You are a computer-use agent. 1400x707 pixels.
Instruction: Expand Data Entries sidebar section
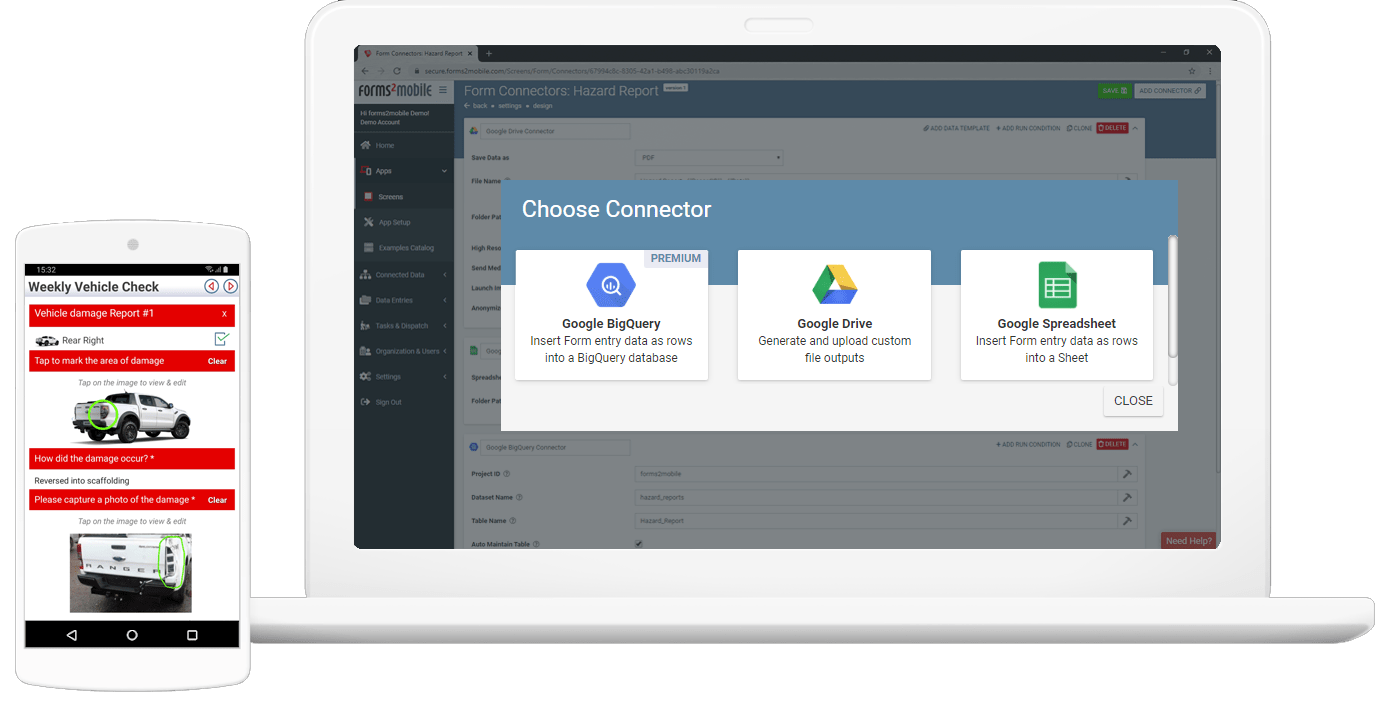[404, 300]
